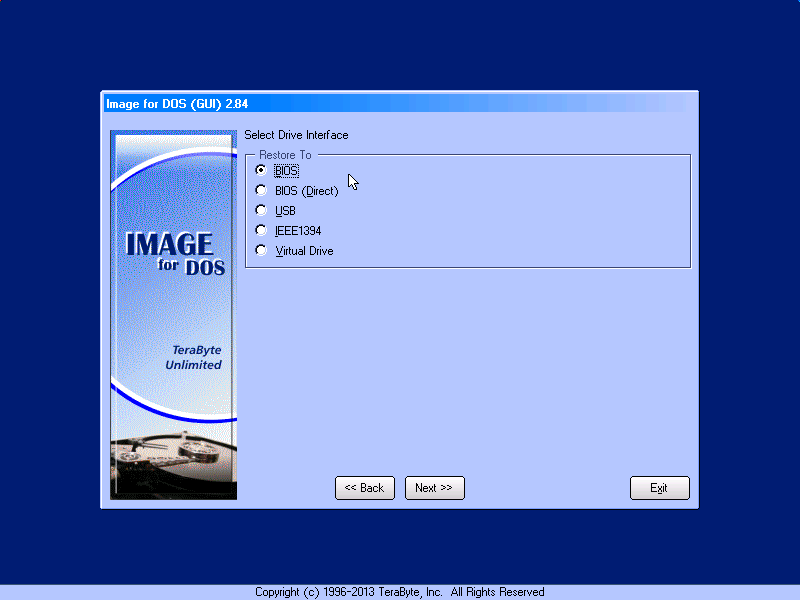The width and height of the screenshot is (800, 600).
Task: Click the white swirl at banner top
Action: [x=170, y=170]
